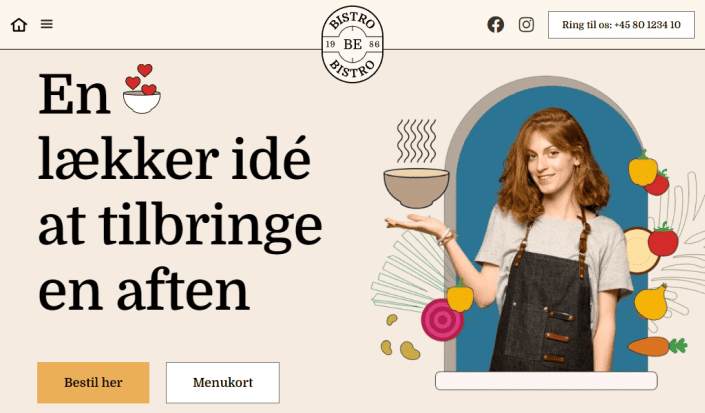Click the white window sill bar
The image size is (705, 413).
pos(546,381)
